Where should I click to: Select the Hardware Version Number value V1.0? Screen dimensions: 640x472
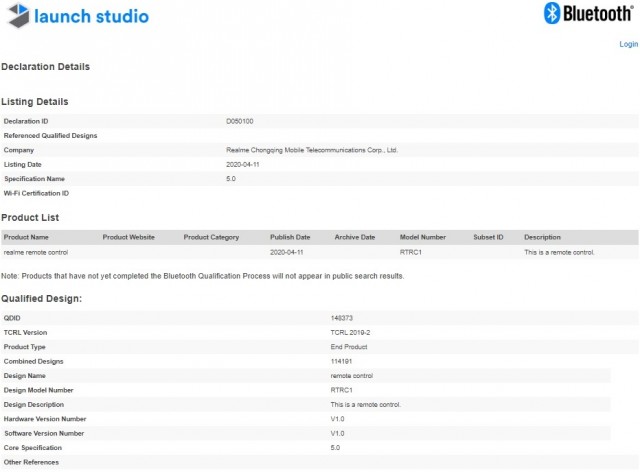pyautogui.click(x=338, y=419)
